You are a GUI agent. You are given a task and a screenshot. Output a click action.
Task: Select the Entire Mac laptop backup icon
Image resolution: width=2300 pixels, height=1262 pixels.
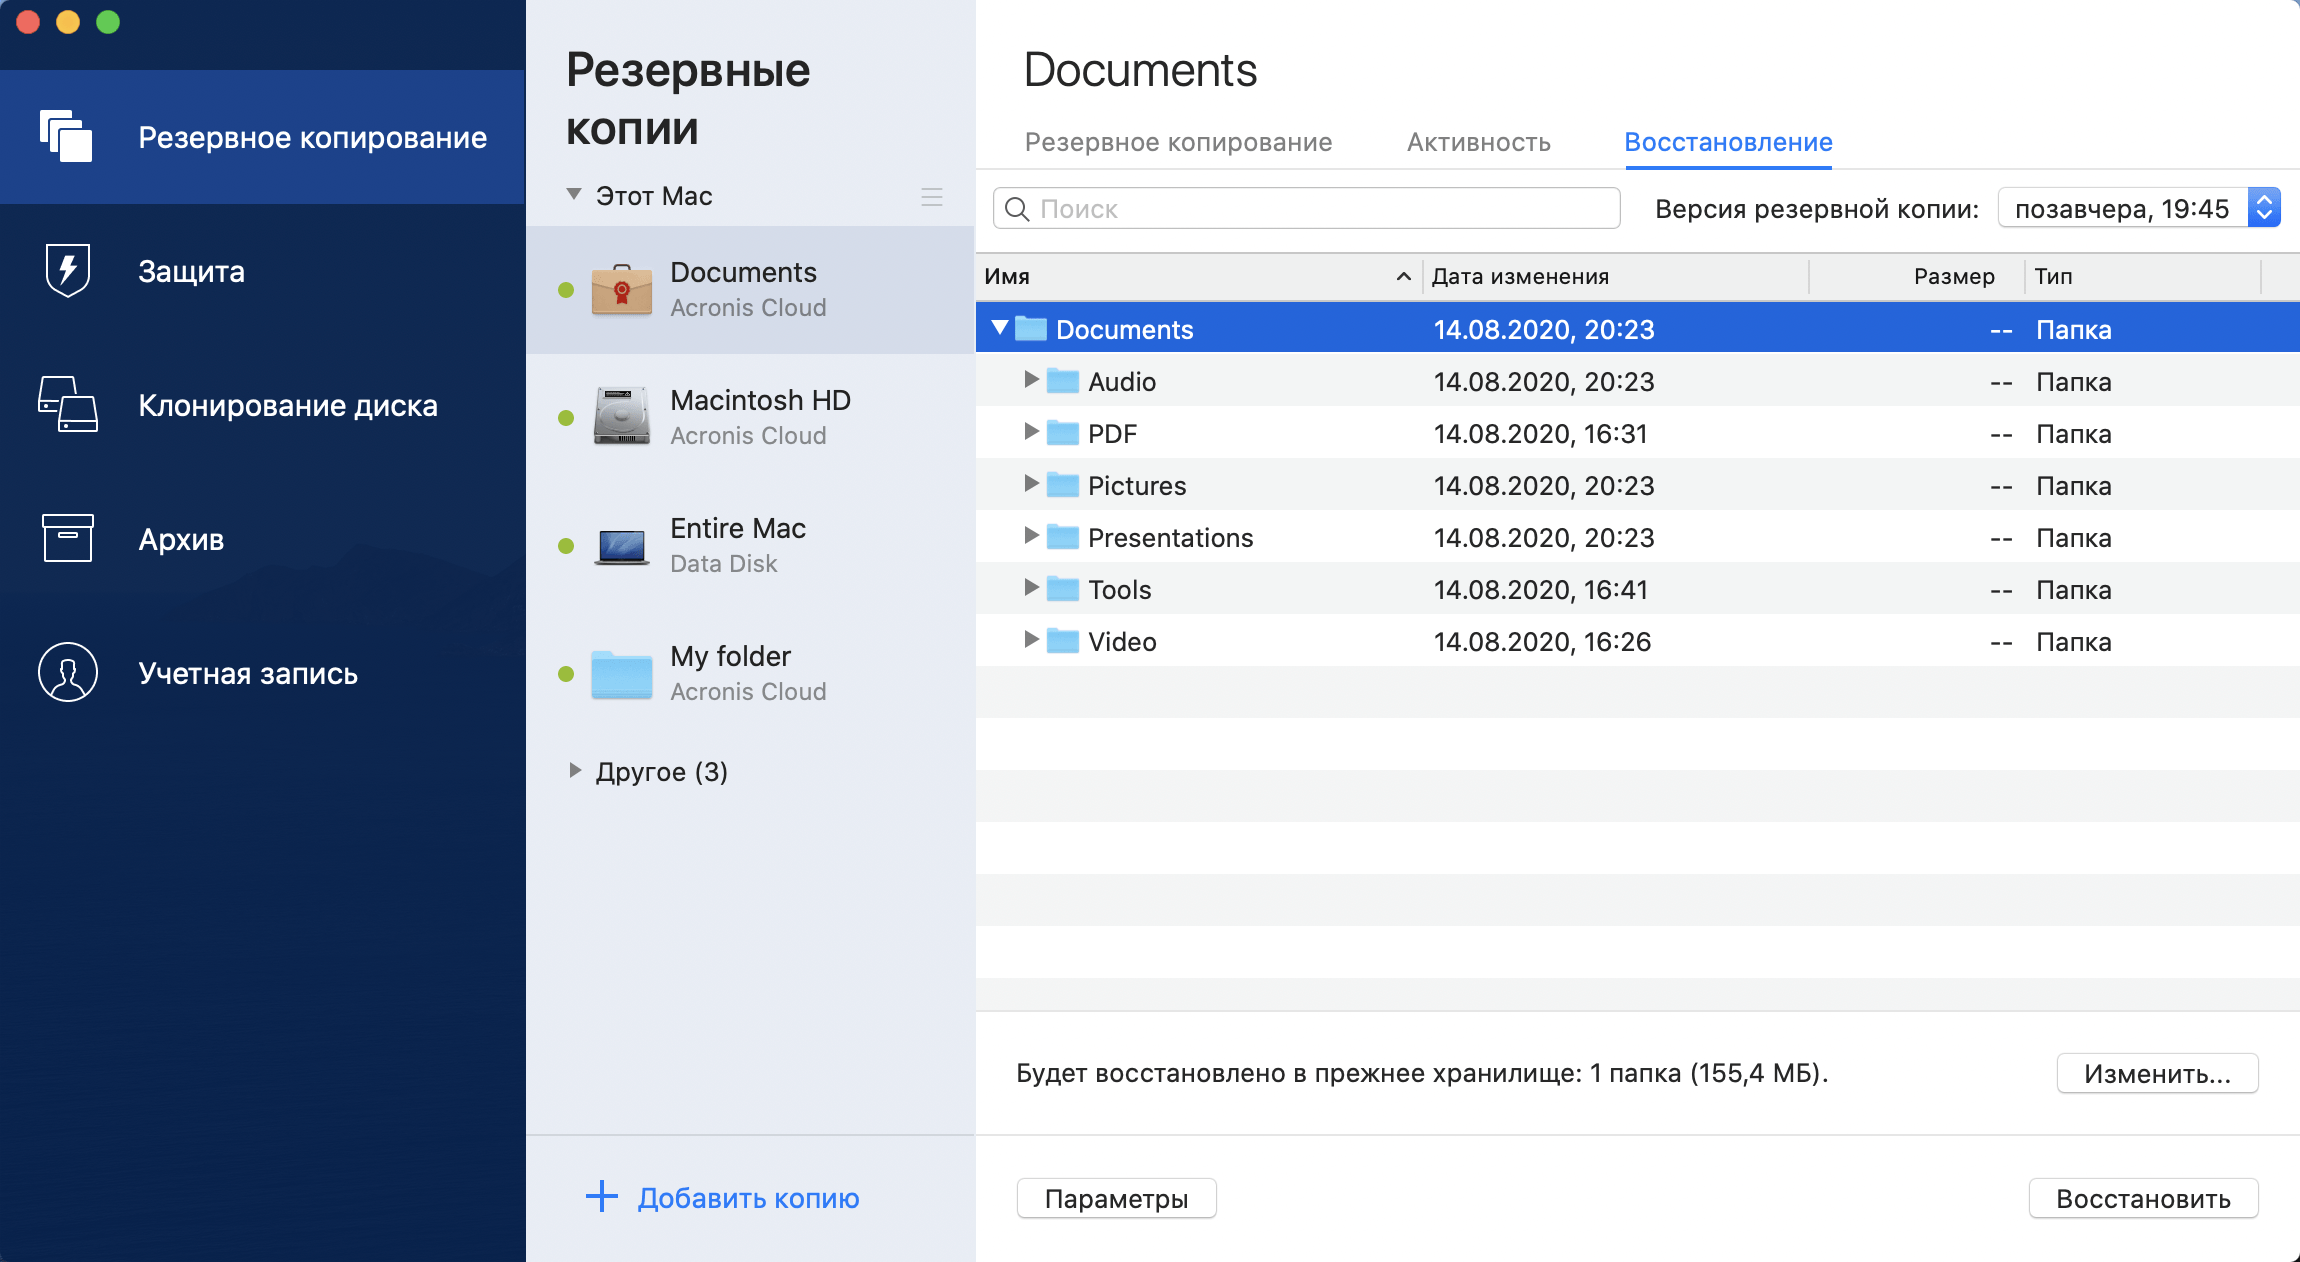[621, 545]
